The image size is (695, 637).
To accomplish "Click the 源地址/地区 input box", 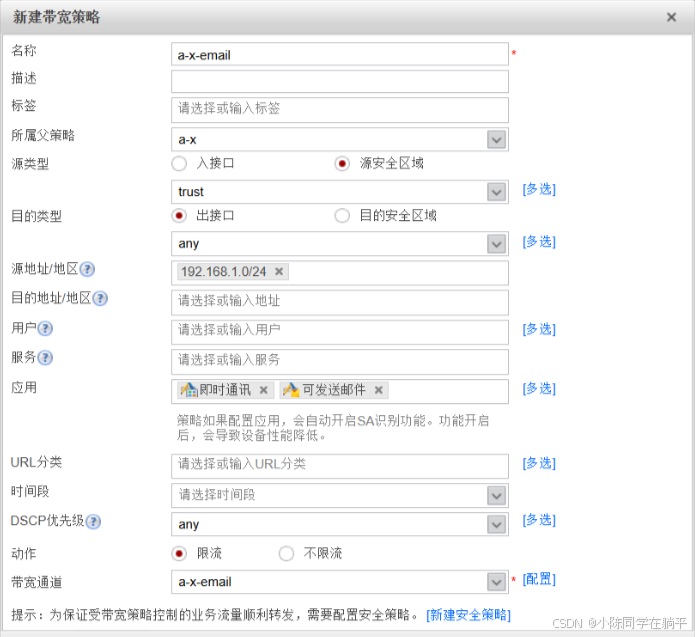I will (340, 273).
